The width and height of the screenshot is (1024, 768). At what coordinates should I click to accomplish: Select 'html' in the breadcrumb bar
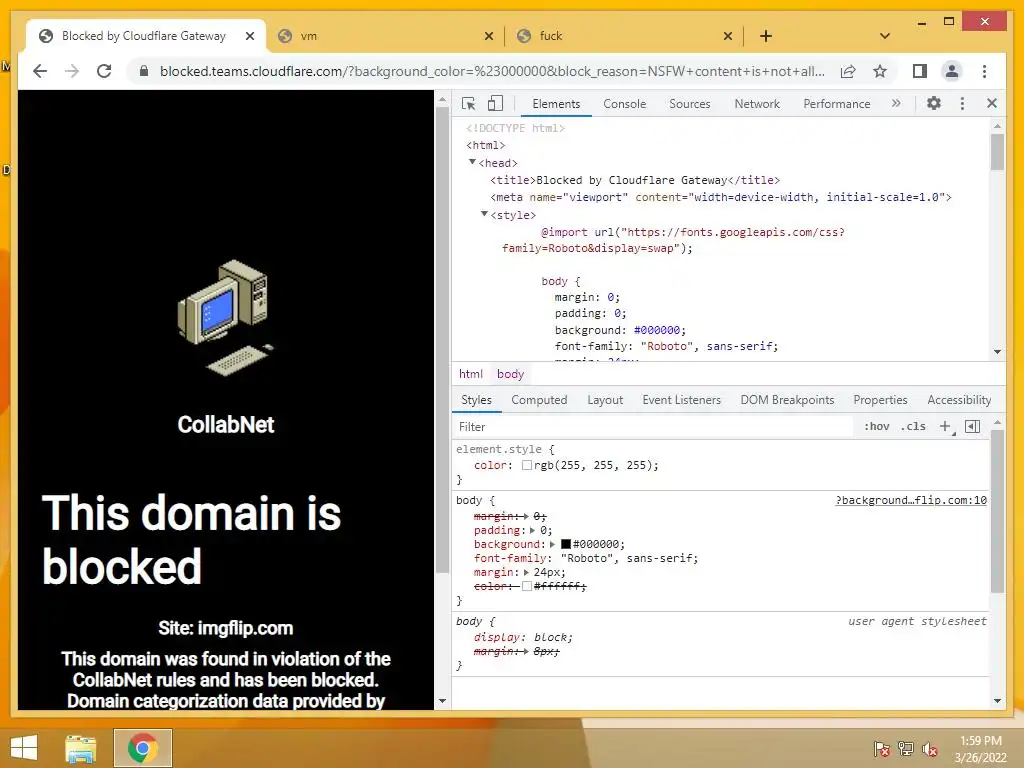[470, 374]
